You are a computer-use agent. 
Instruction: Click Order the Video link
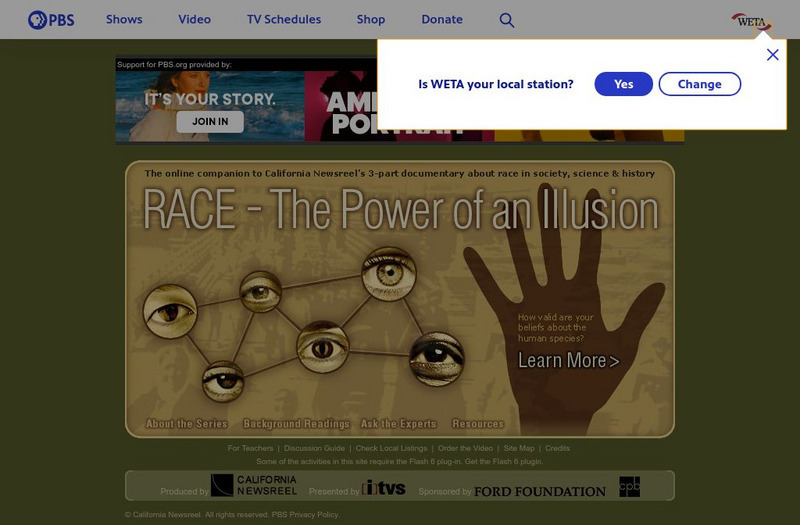(x=465, y=448)
